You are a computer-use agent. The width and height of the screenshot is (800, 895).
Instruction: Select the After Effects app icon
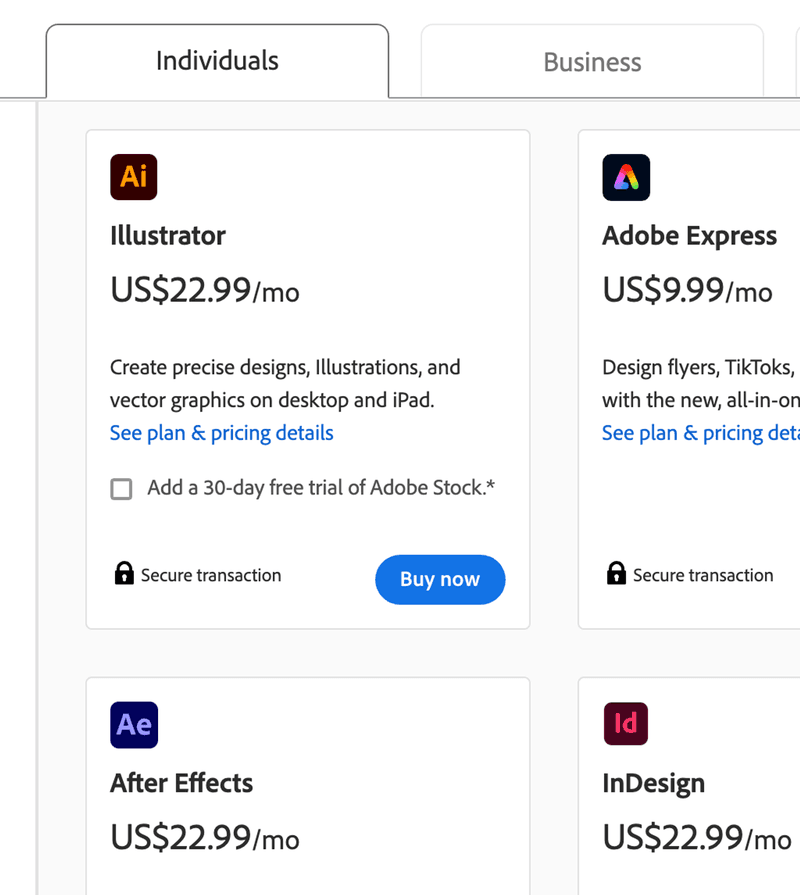pyautogui.click(x=133, y=724)
